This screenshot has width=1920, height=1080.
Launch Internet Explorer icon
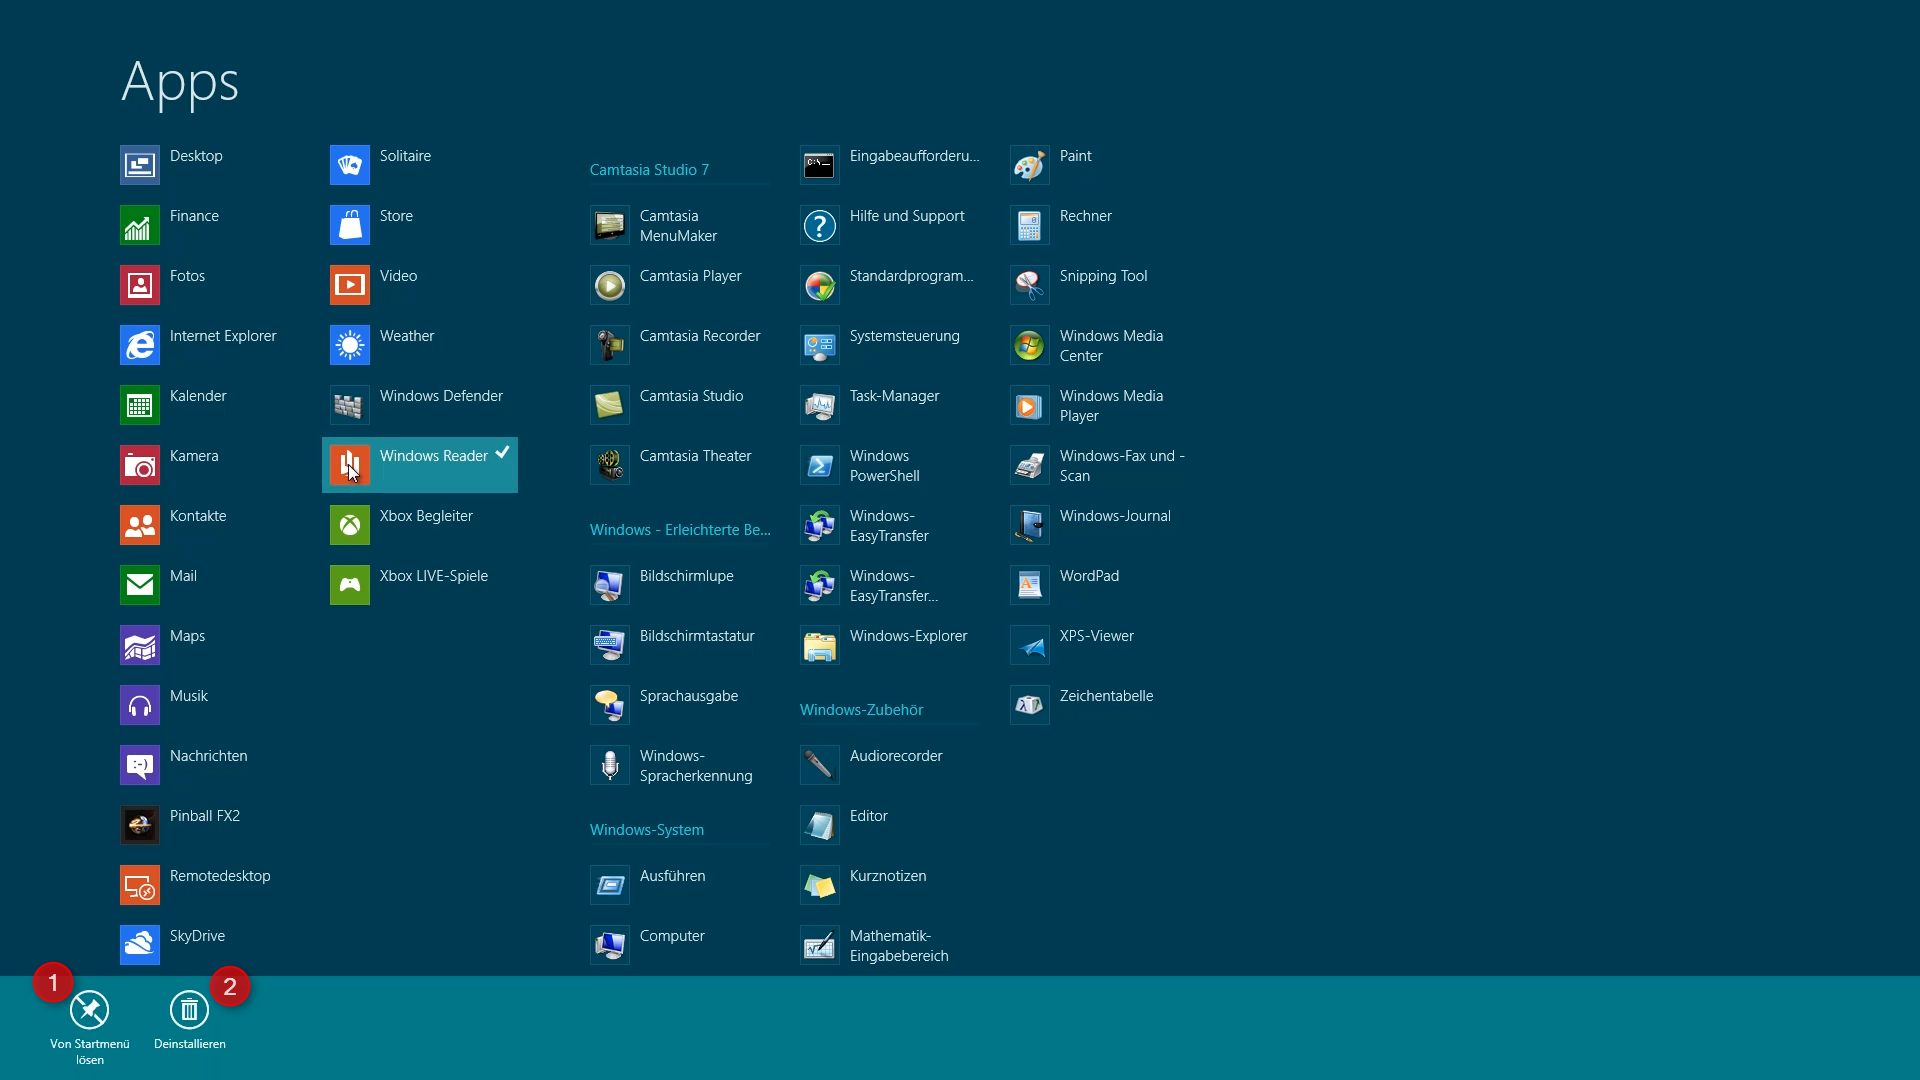coord(140,345)
